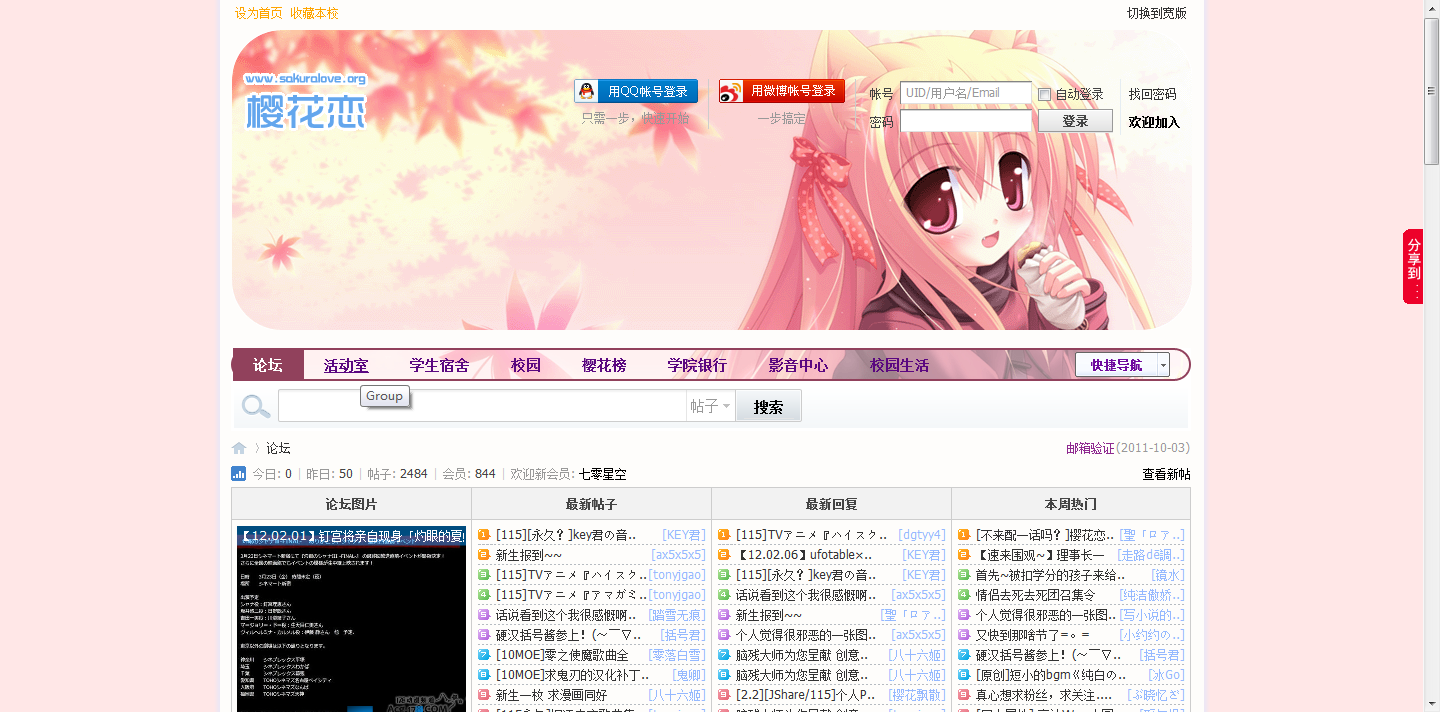This screenshot has width=1440, height=712.
Task: Open the 樱花榜 navigation tab
Action: (604, 365)
